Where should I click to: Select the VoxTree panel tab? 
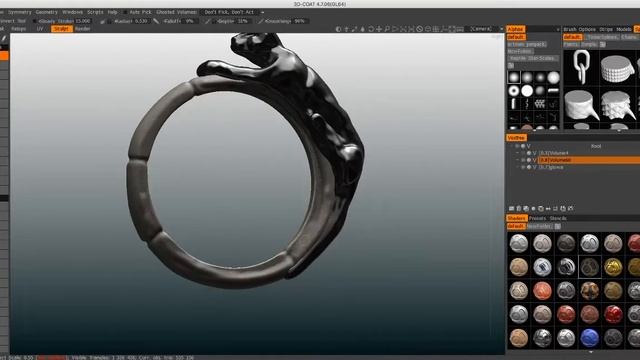click(x=516, y=138)
